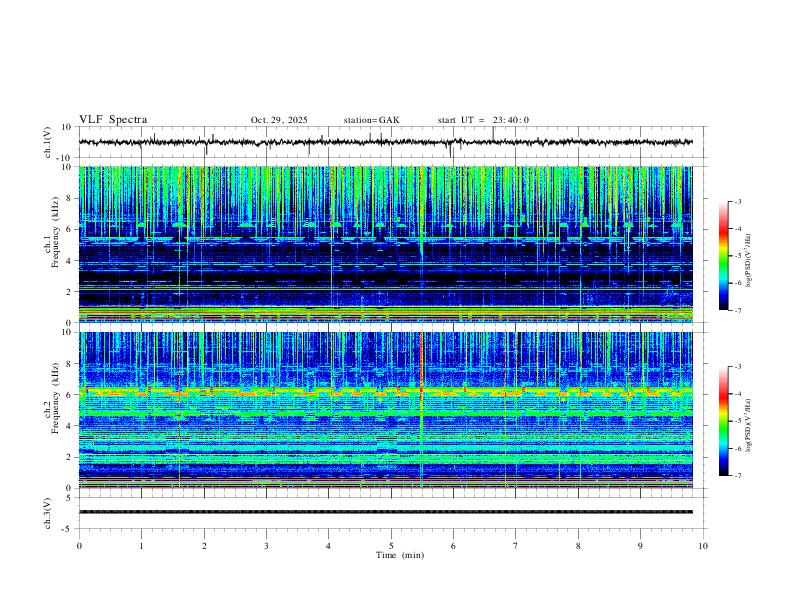Click the time axis tick label '0'

pyautogui.click(x=79, y=546)
